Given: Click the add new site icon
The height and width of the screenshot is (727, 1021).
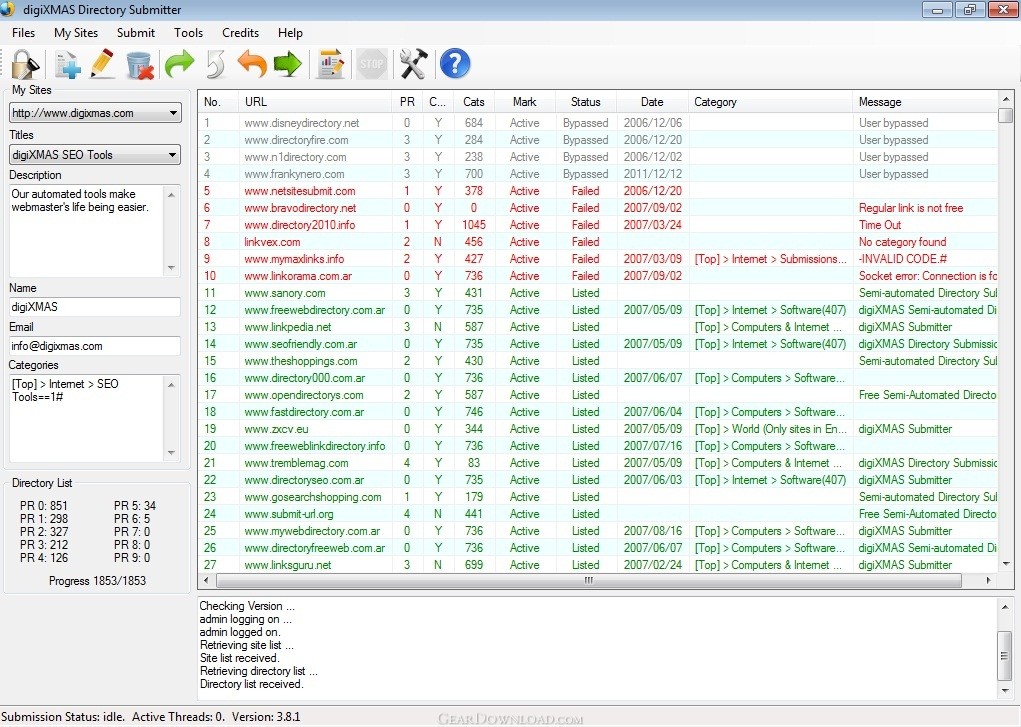Looking at the screenshot, I should pyautogui.click(x=67, y=64).
